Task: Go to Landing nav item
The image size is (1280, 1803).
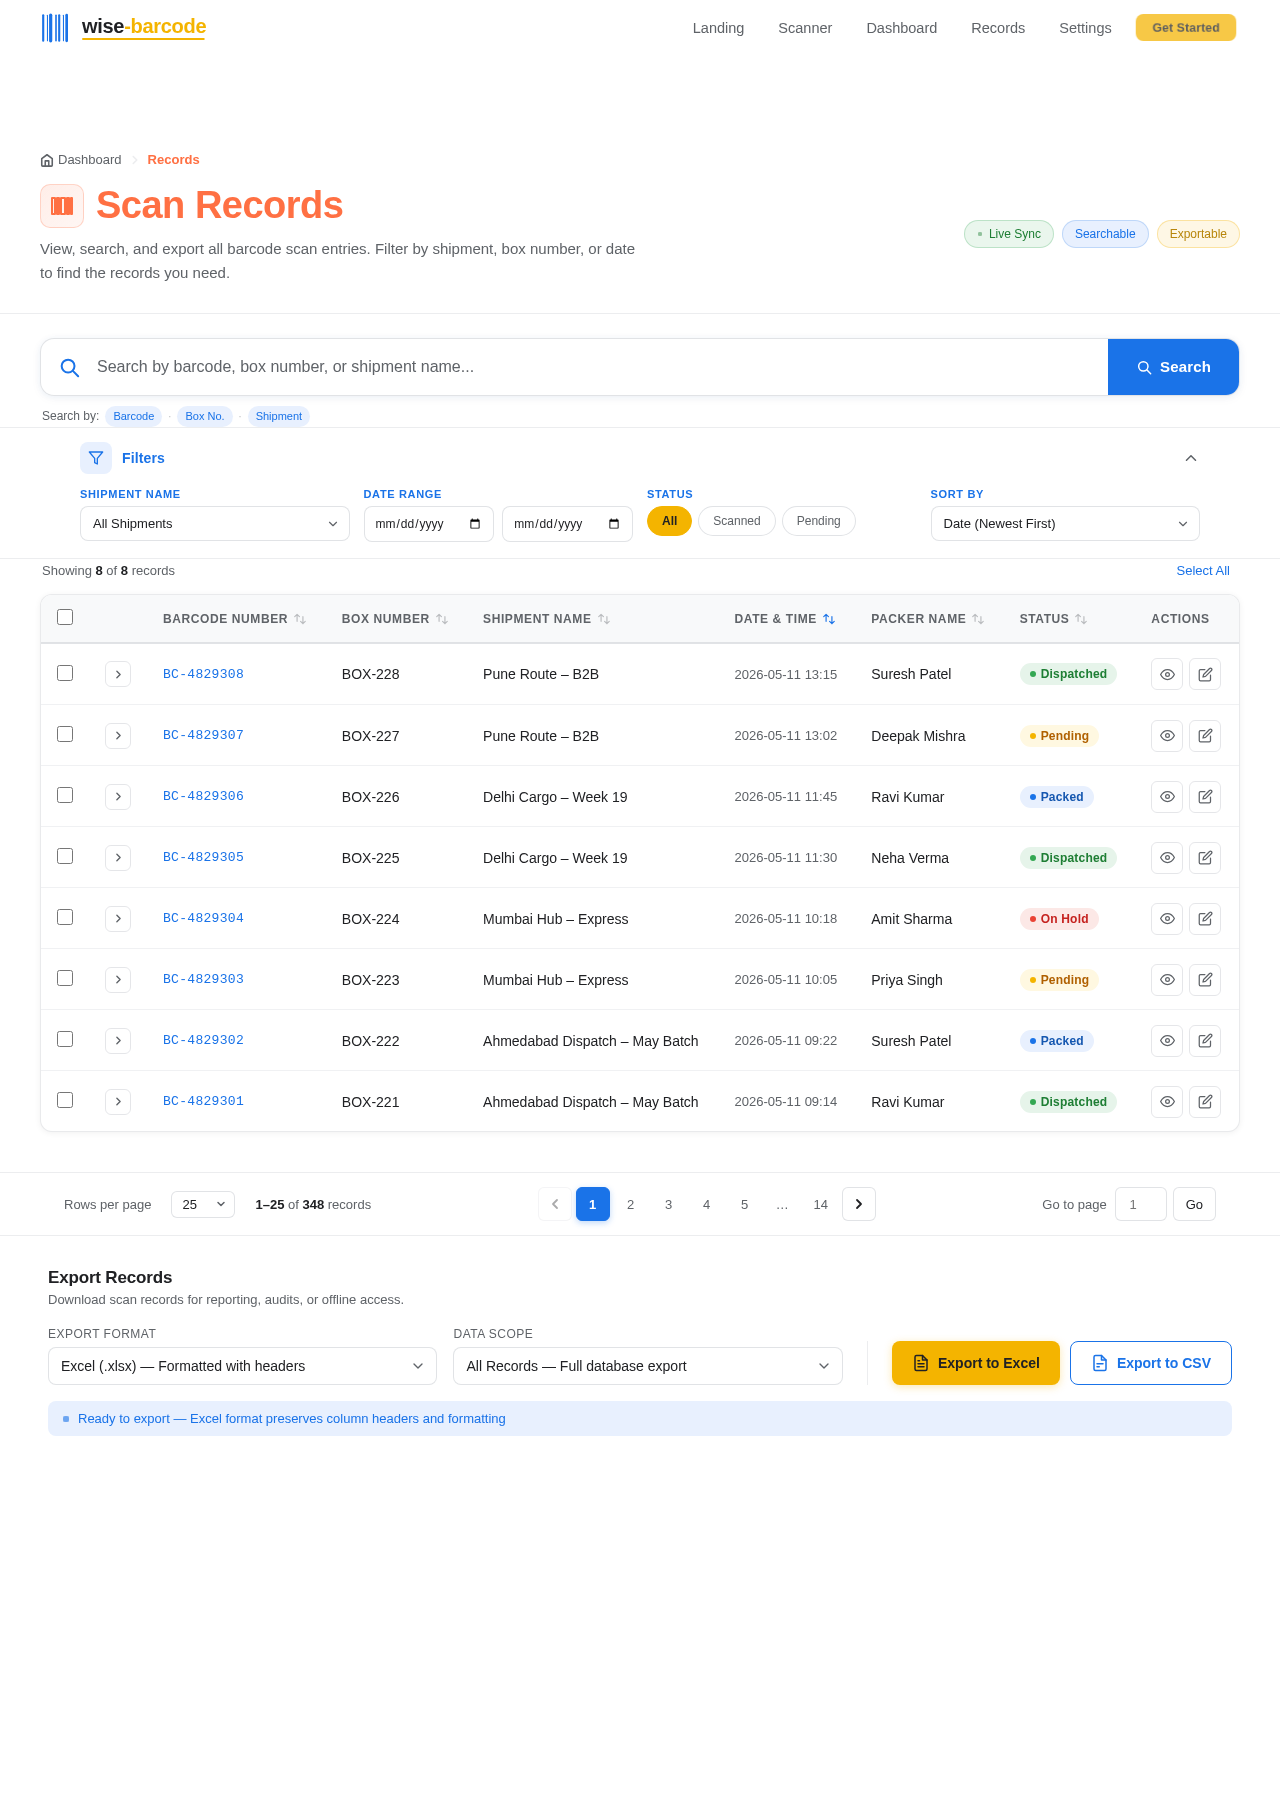Action: [x=718, y=28]
